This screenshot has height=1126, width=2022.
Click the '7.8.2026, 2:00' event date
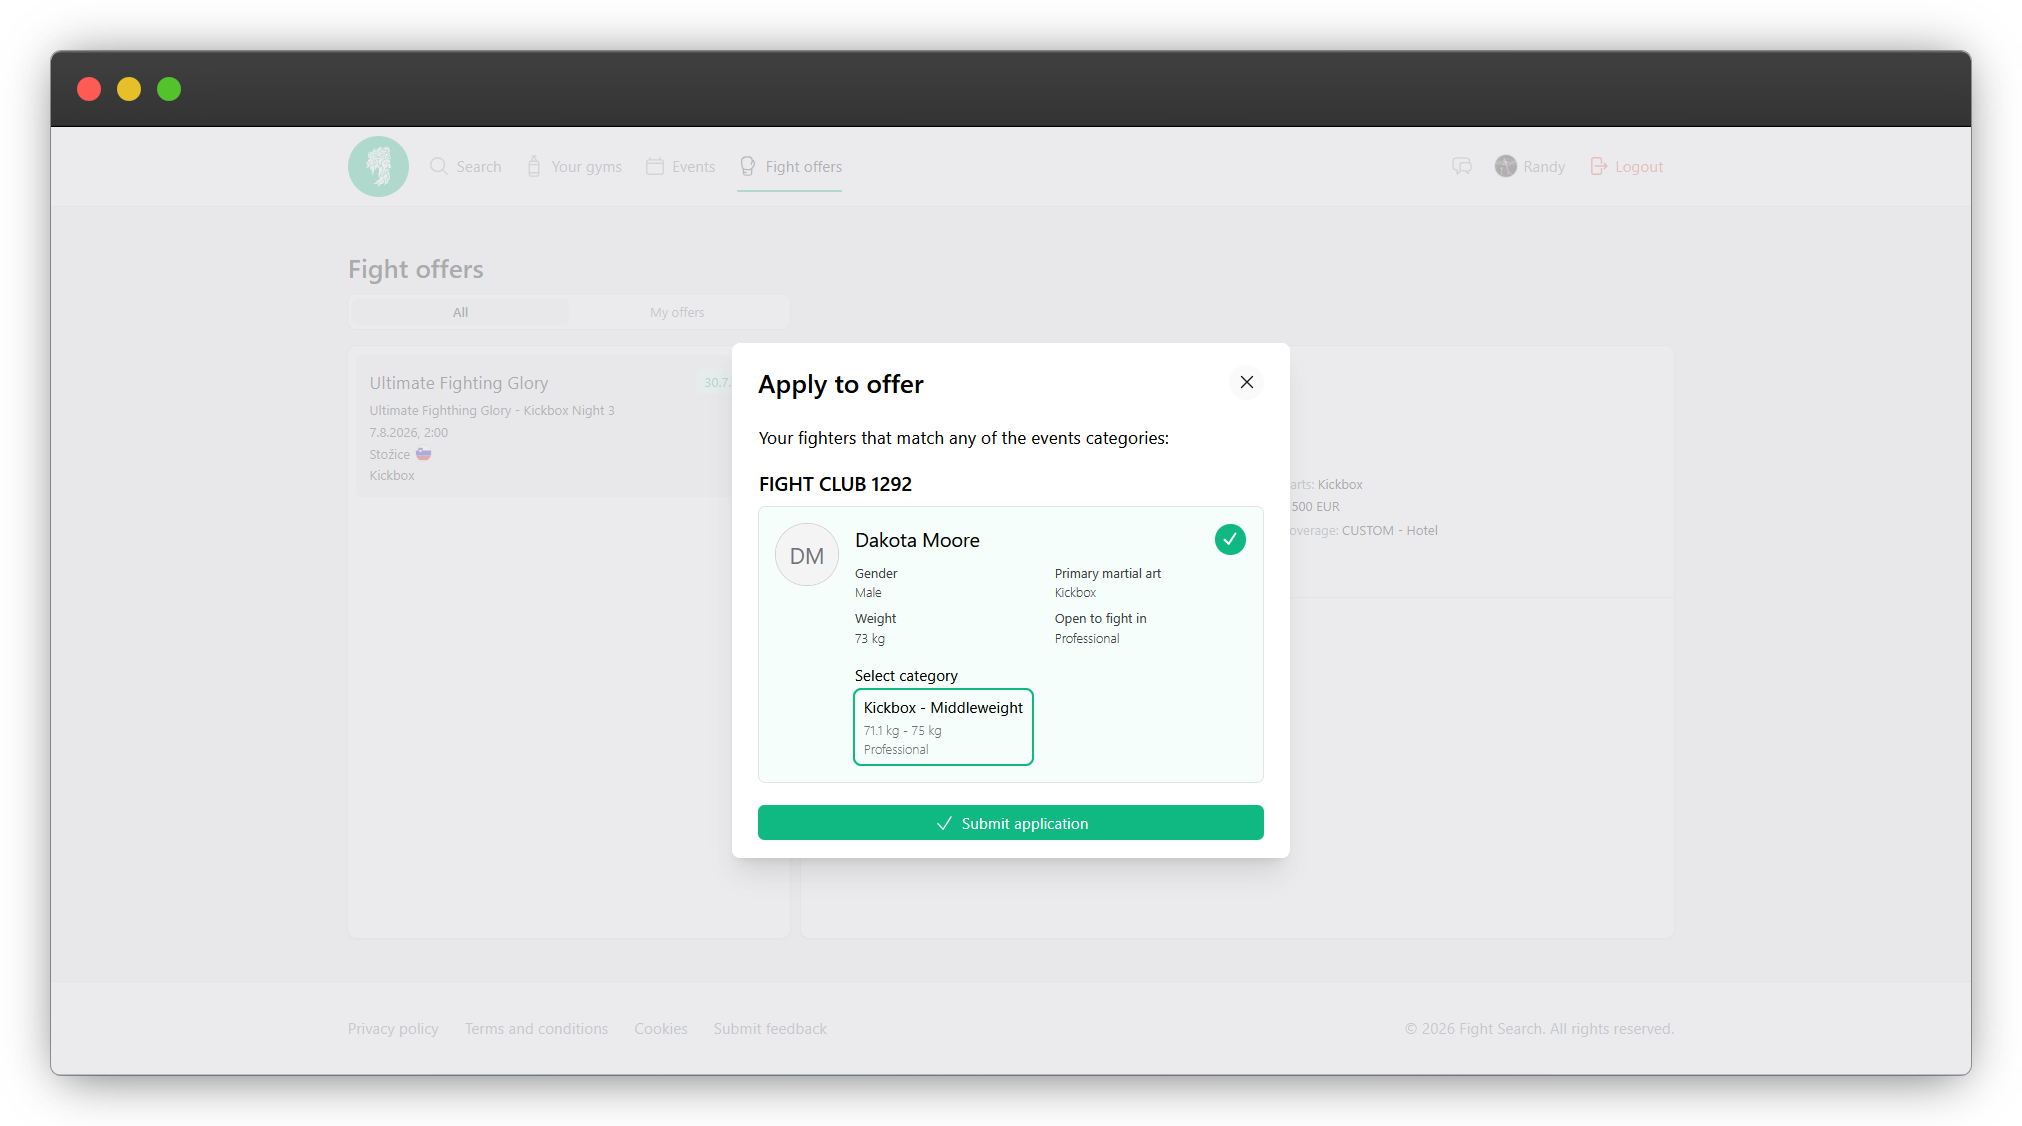(x=408, y=432)
